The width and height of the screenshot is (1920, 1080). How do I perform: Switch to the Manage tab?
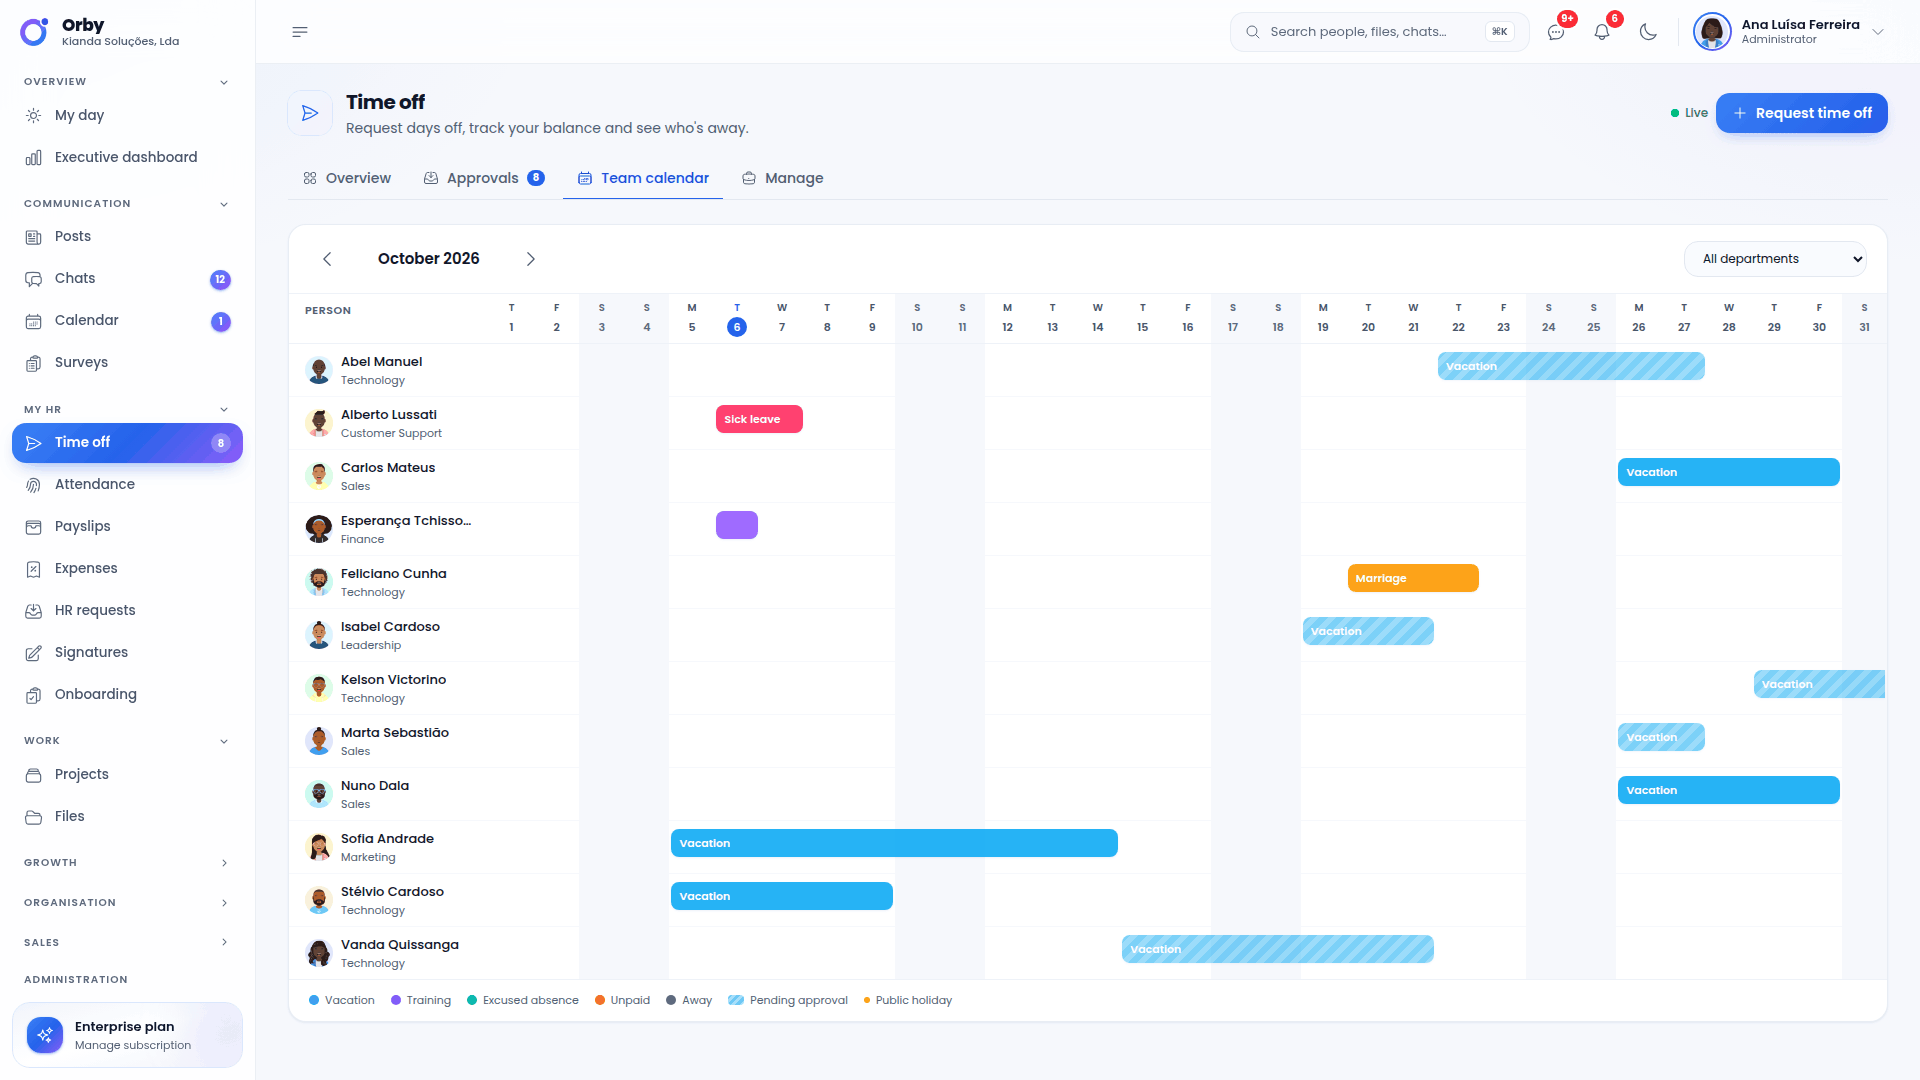point(783,178)
